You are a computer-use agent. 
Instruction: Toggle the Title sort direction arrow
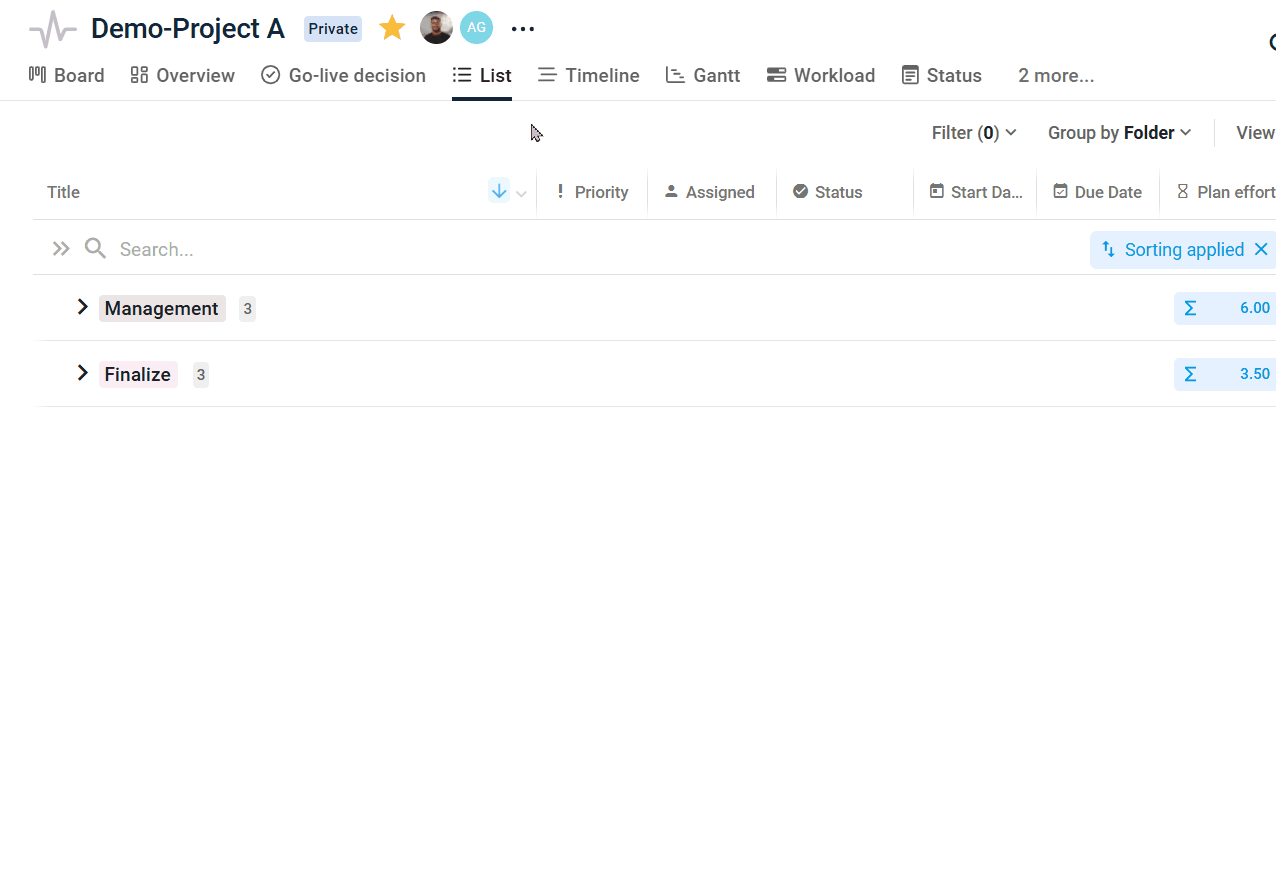[499, 191]
